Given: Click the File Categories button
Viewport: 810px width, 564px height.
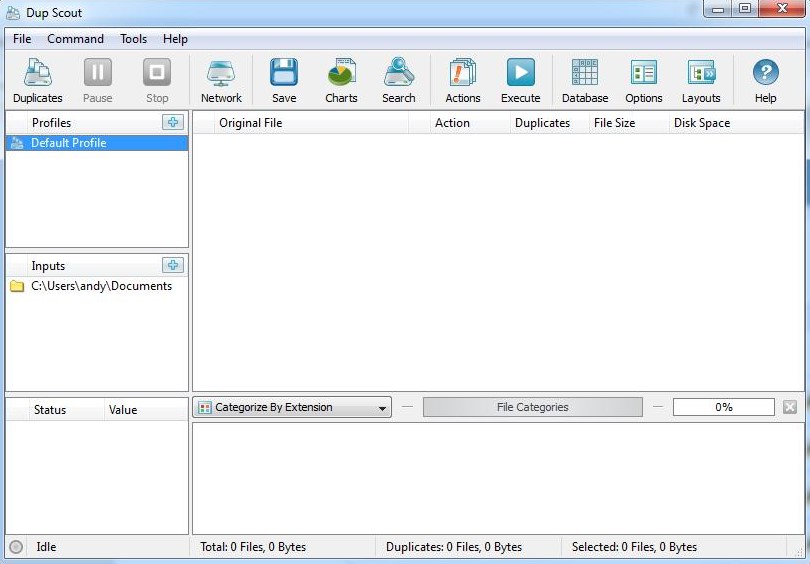Looking at the screenshot, I should [532, 407].
